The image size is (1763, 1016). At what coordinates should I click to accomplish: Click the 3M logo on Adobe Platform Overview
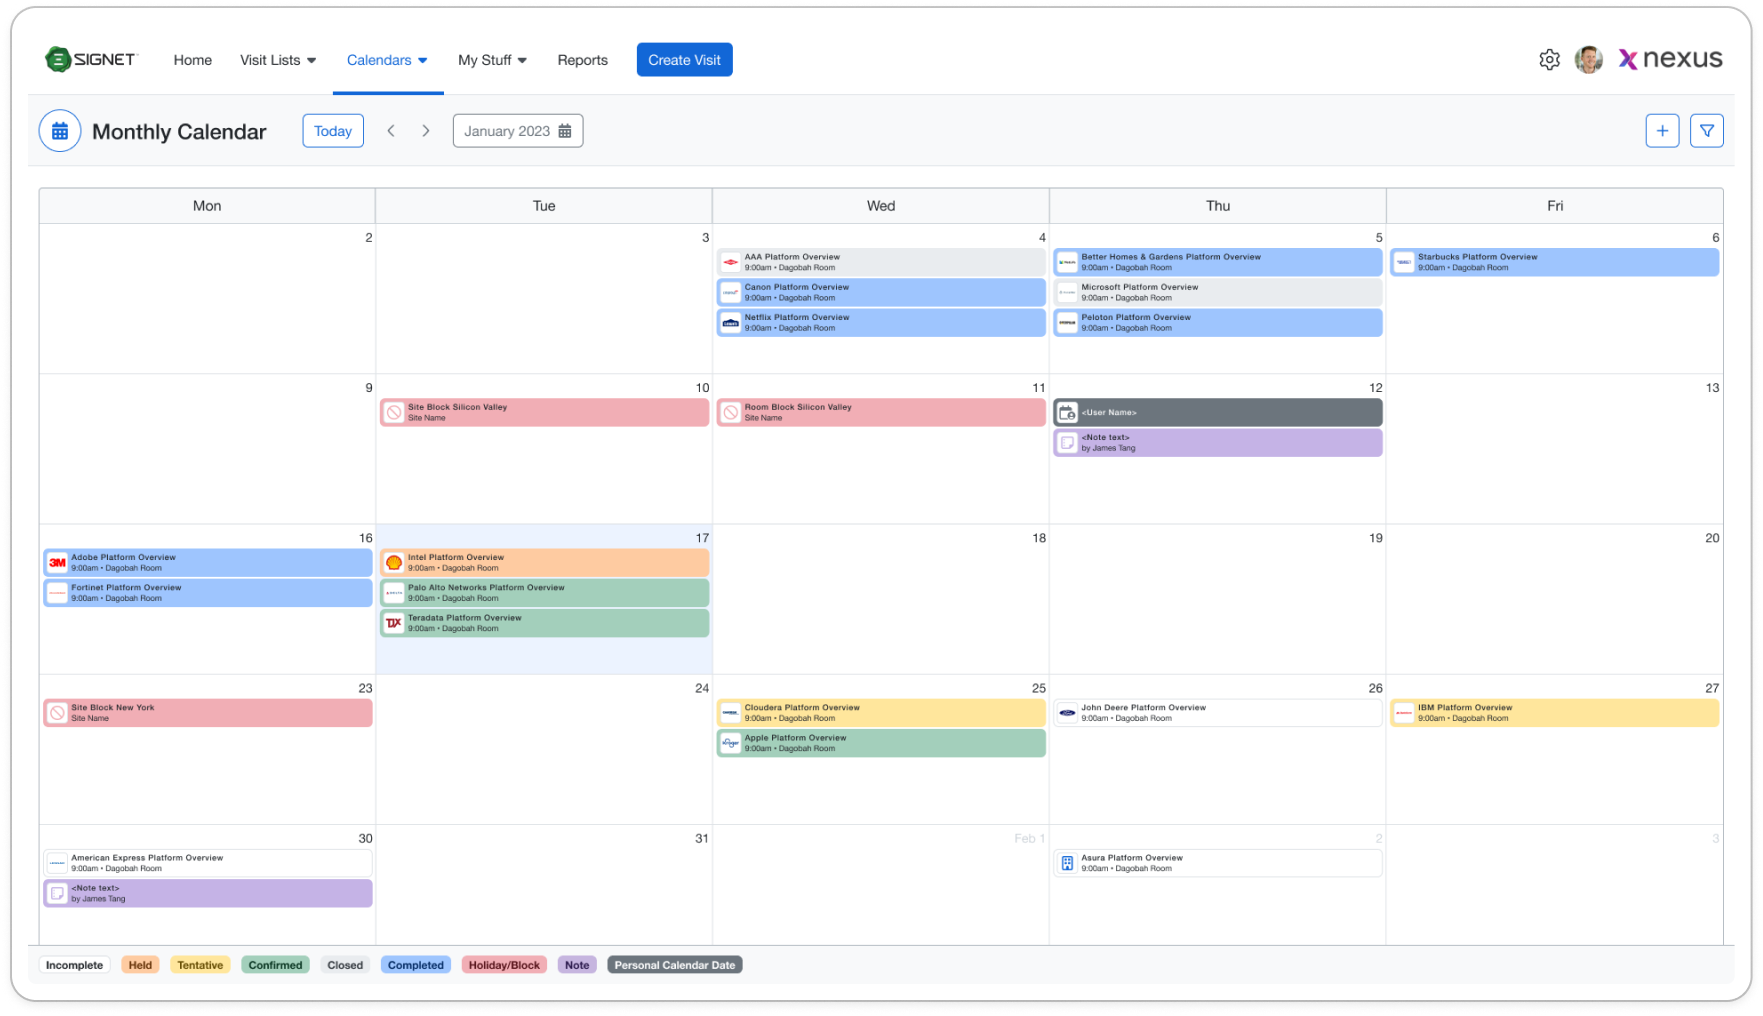[x=57, y=562]
